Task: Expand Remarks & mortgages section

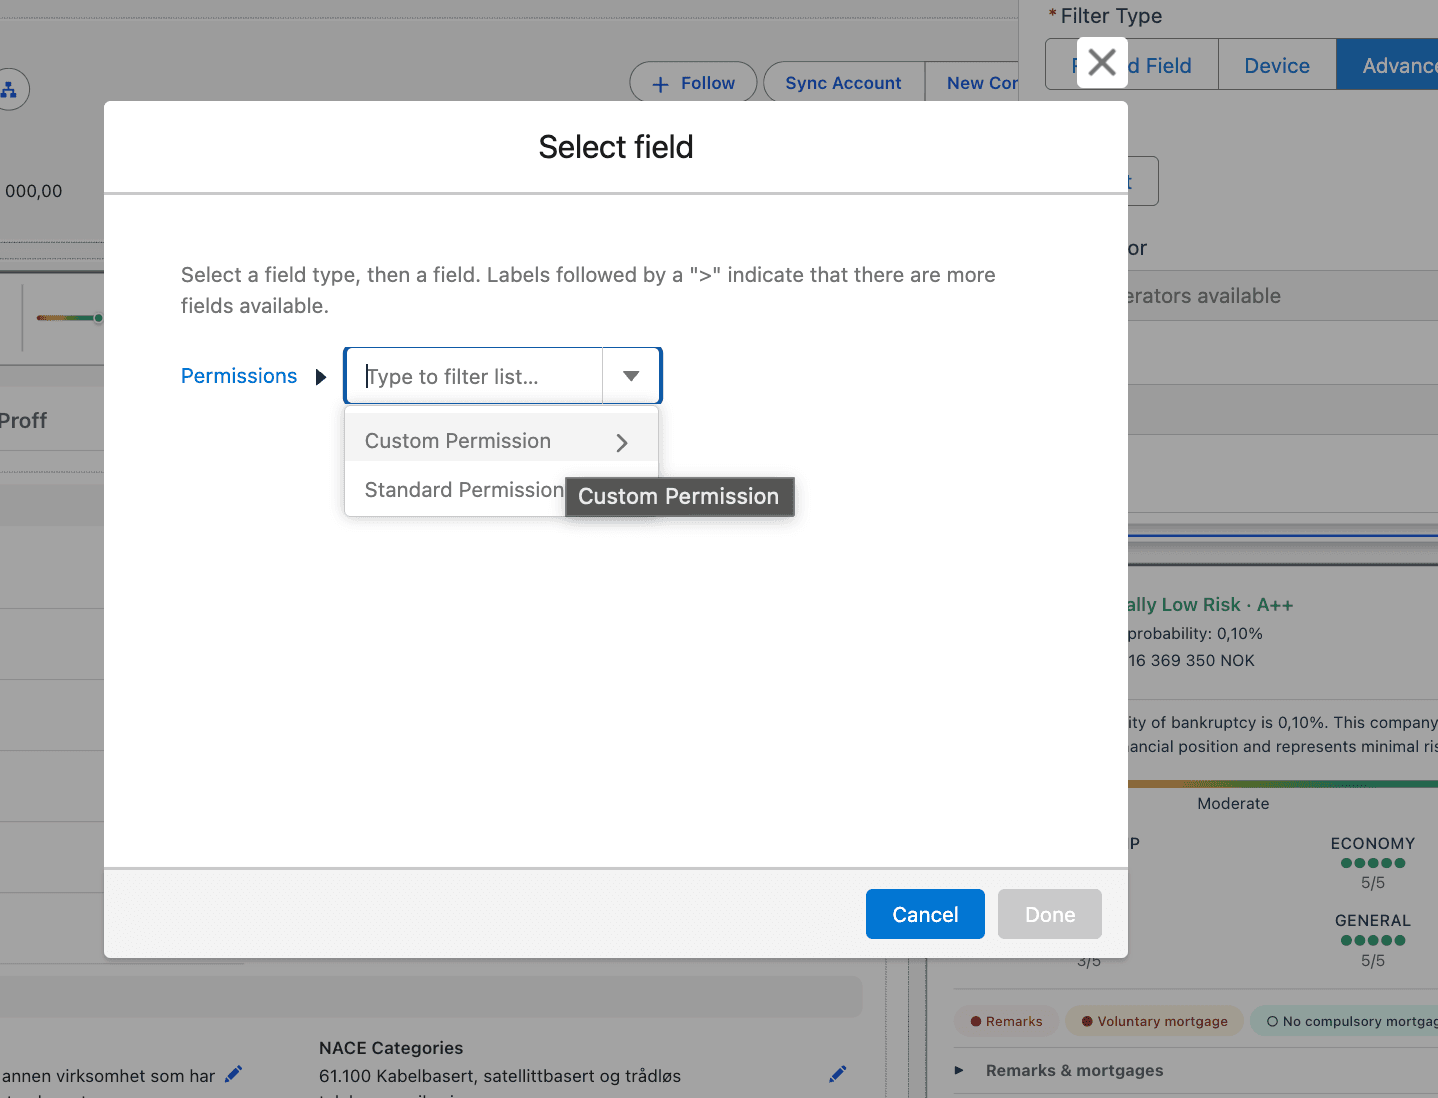Action: 1075,1070
